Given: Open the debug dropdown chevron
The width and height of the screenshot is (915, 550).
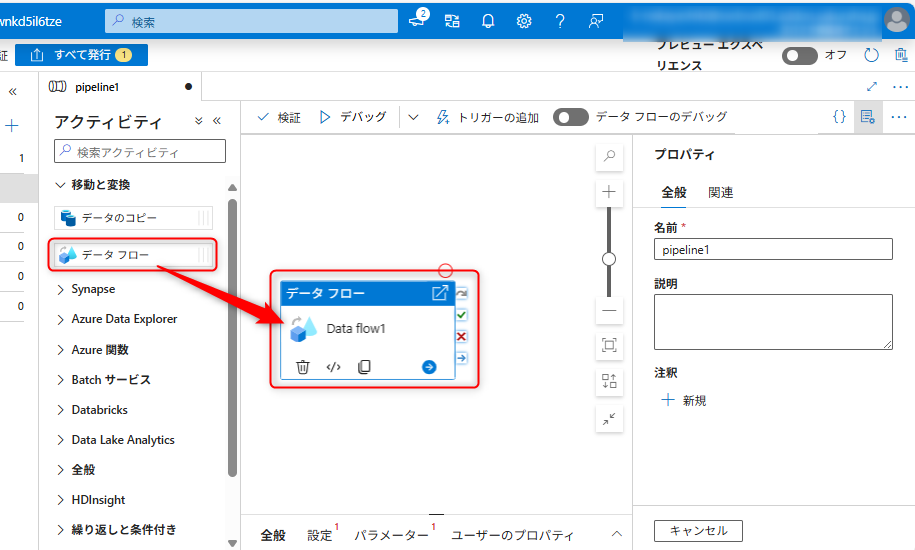Looking at the screenshot, I should pyautogui.click(x=413, y=117).
